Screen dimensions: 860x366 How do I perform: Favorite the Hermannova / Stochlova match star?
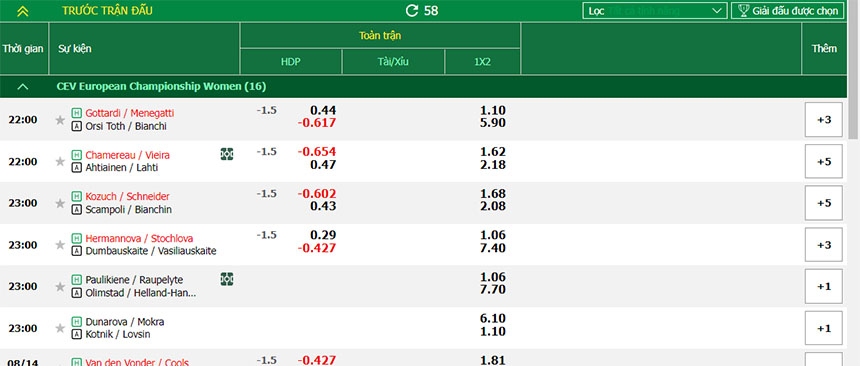[x=60, y=245]
